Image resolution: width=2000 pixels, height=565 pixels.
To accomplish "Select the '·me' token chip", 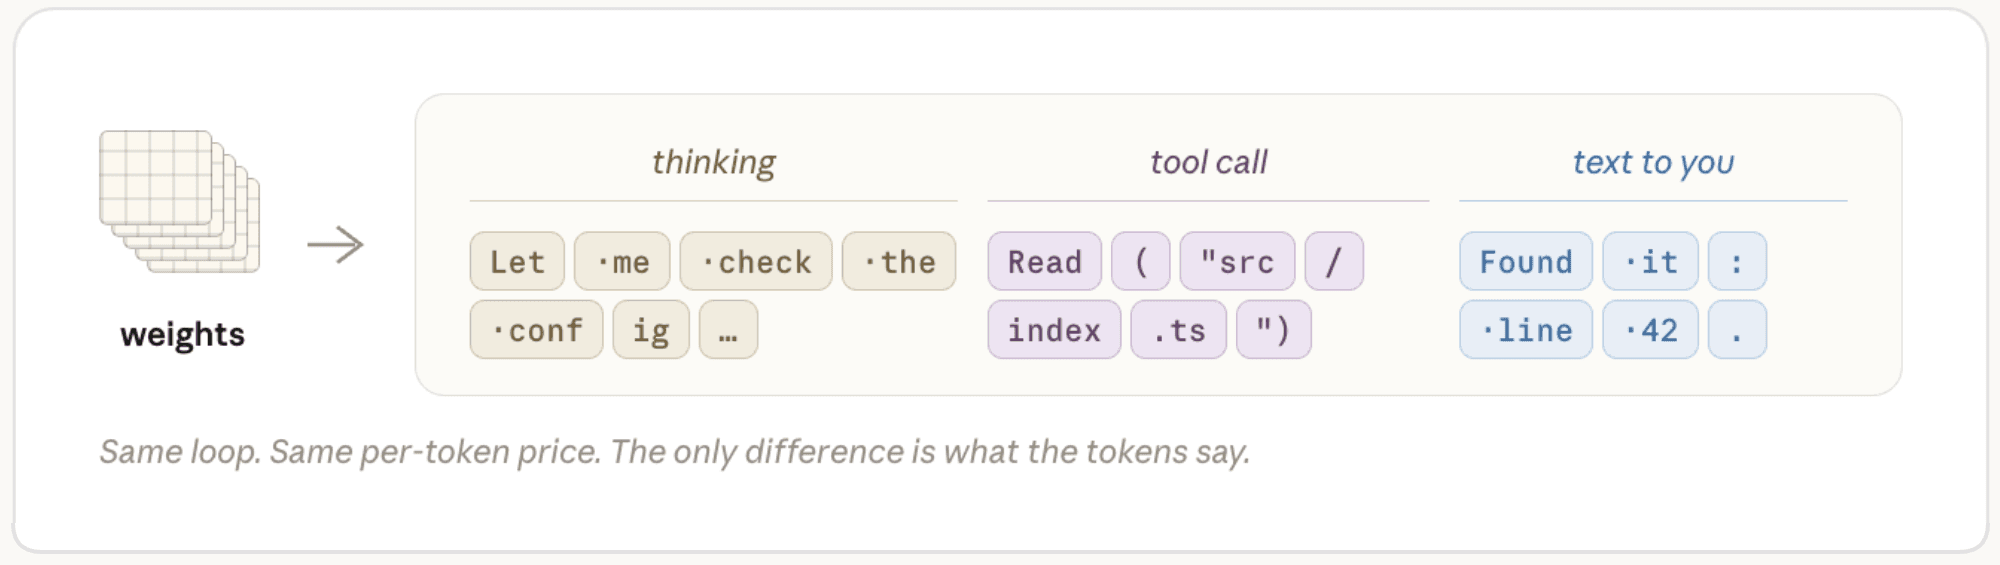I will coord(622,262).
